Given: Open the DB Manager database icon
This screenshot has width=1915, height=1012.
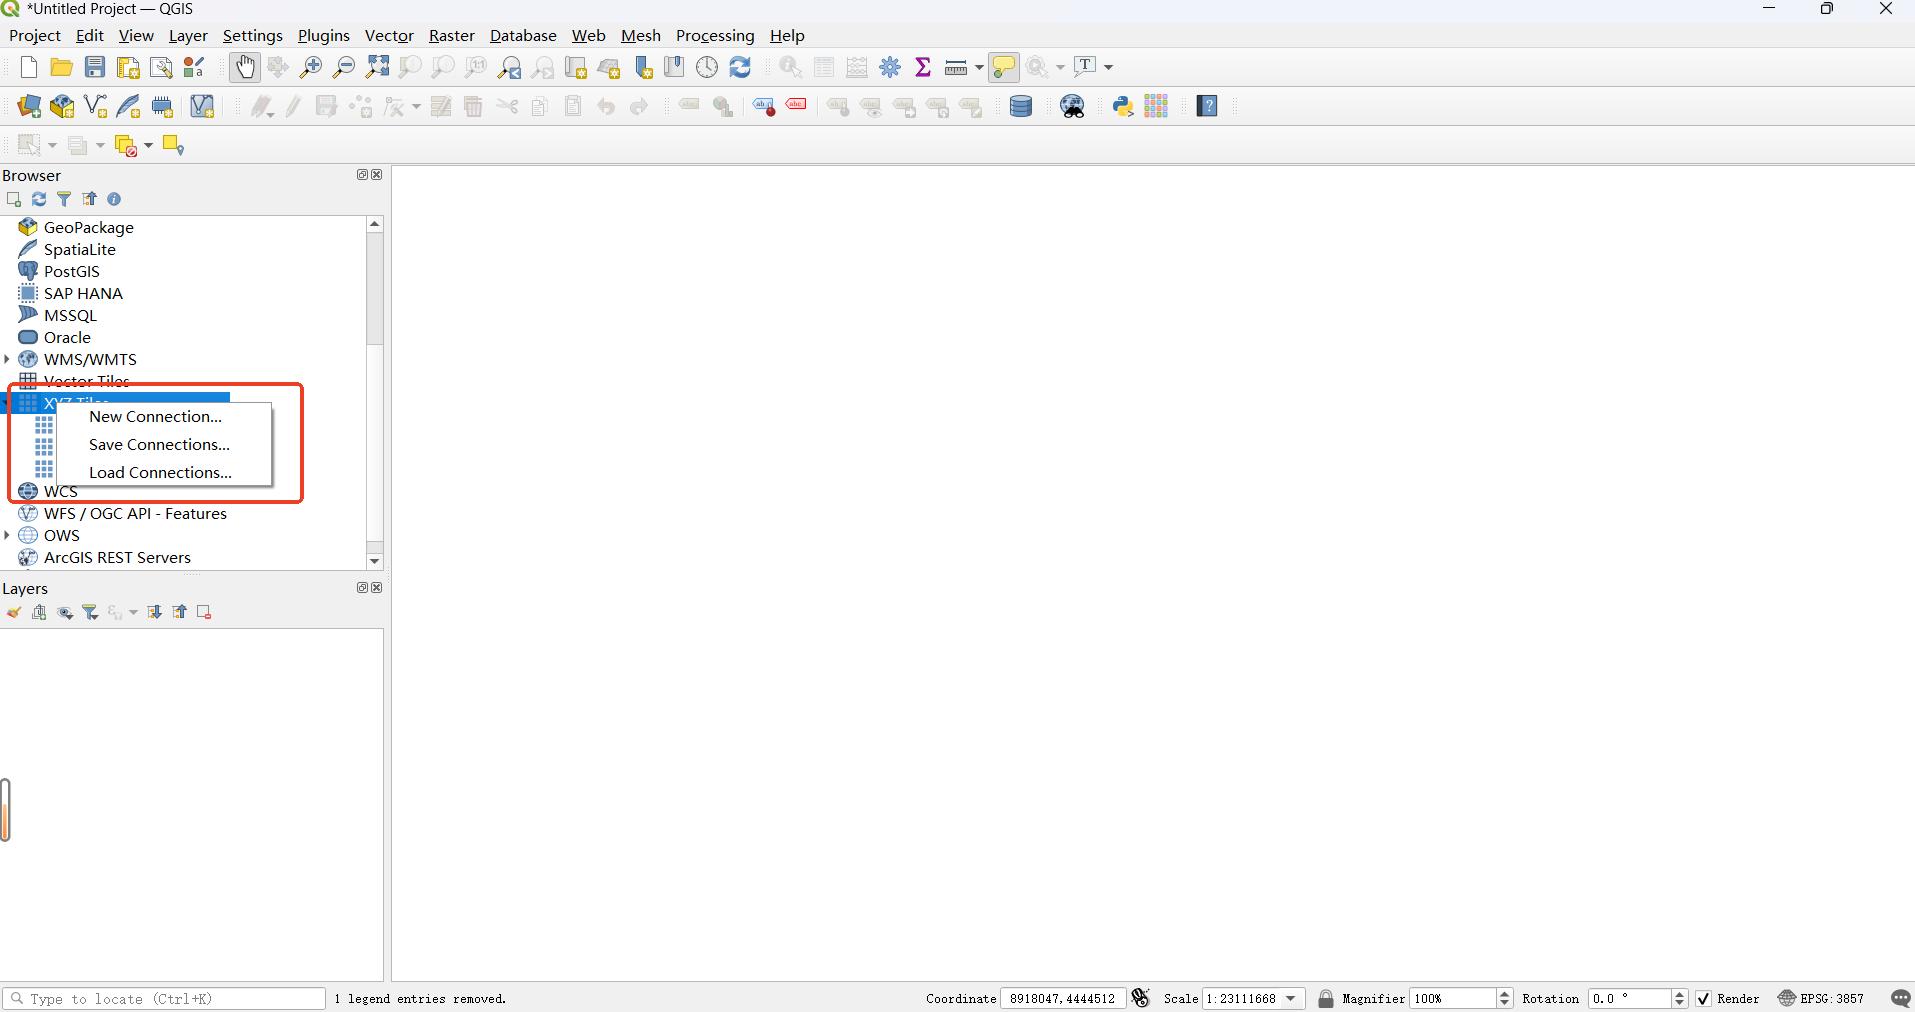Looking at the screenshot, I should [1021, 106].
